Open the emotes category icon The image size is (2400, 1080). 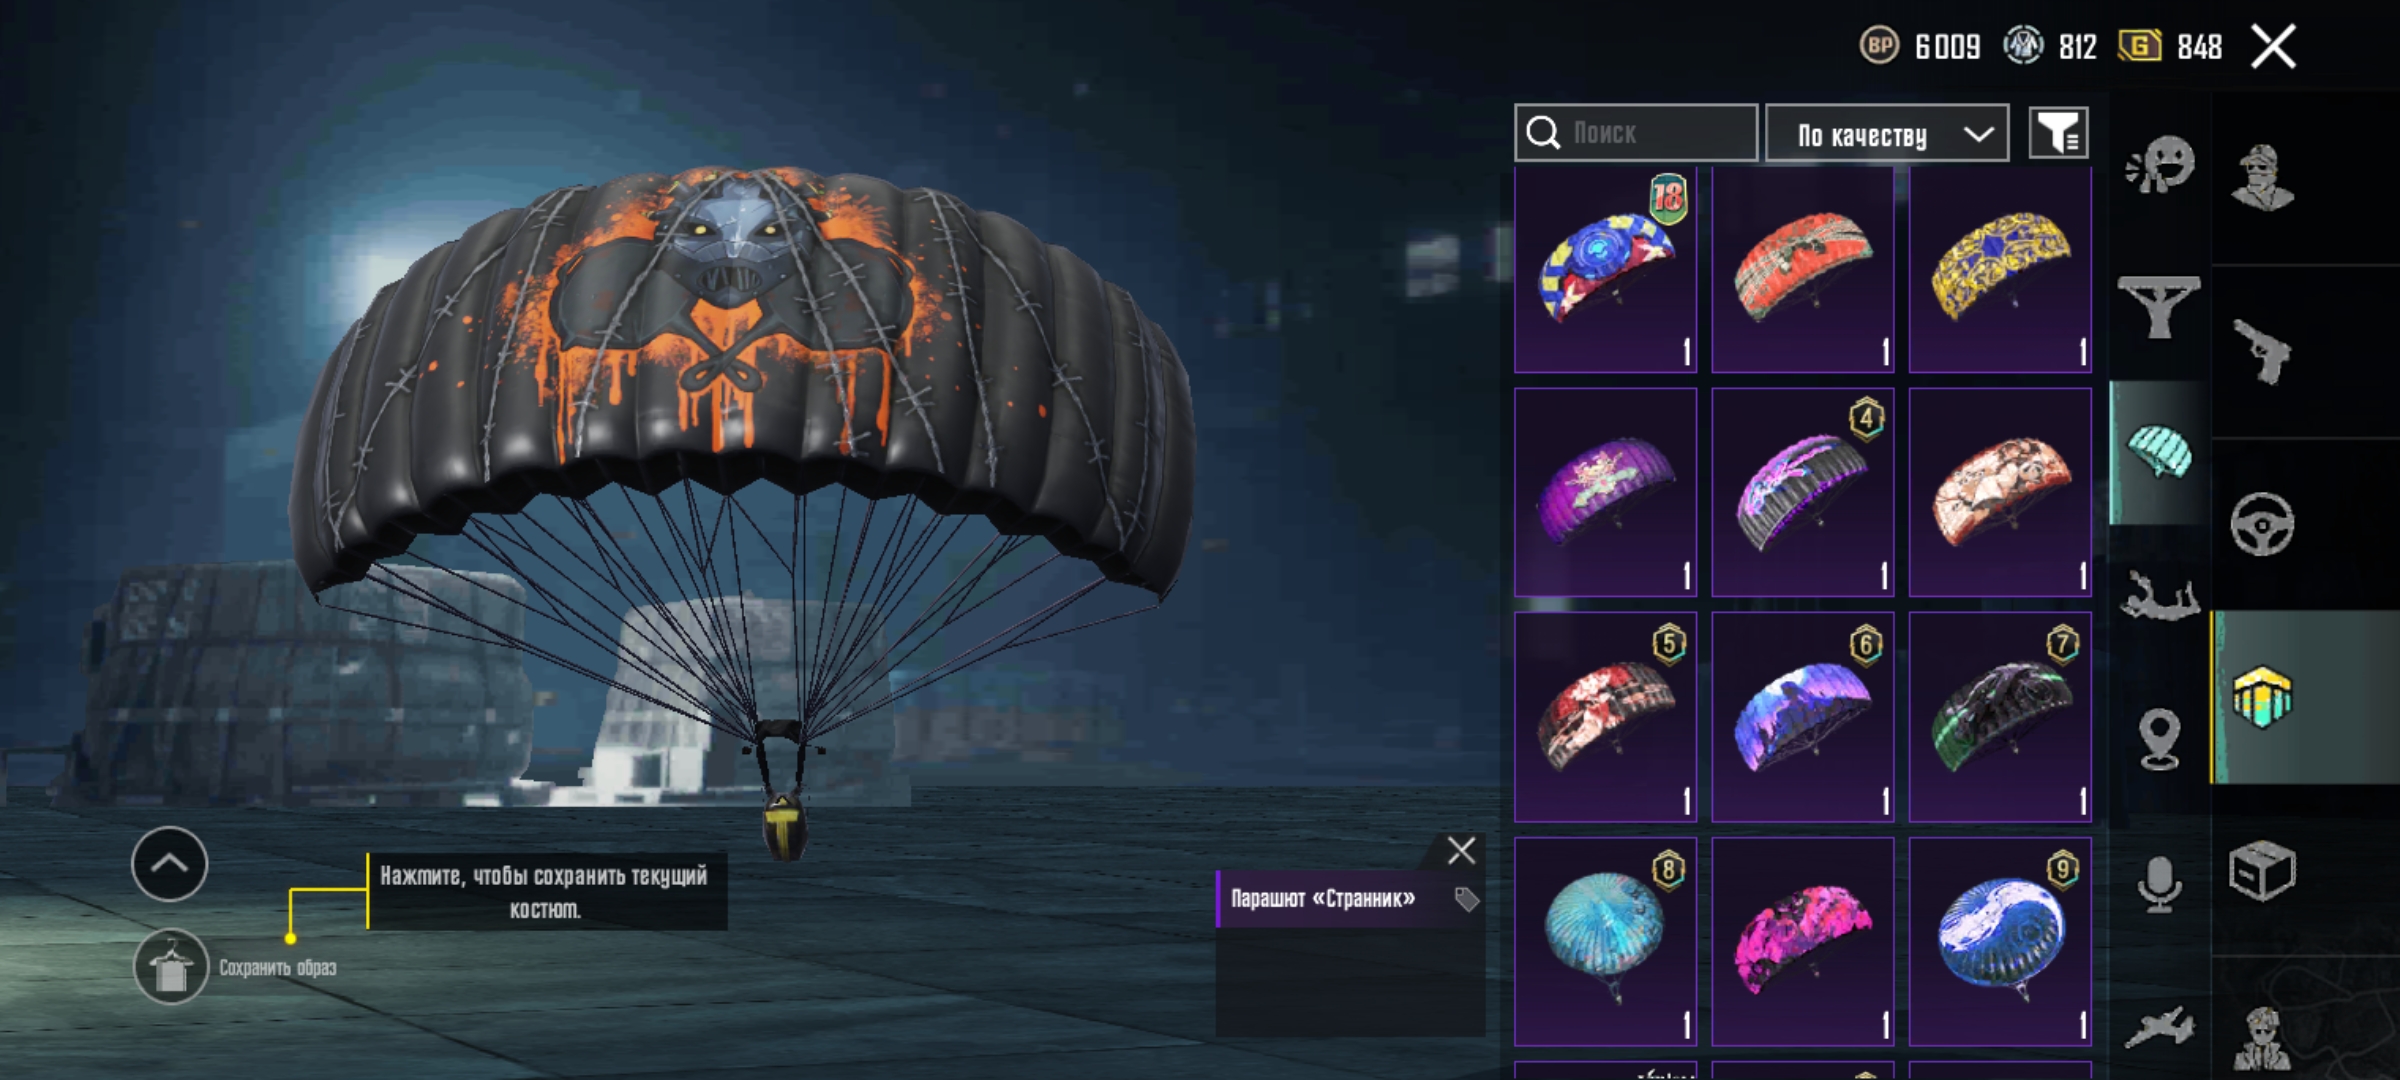[x=2160, y=166]
